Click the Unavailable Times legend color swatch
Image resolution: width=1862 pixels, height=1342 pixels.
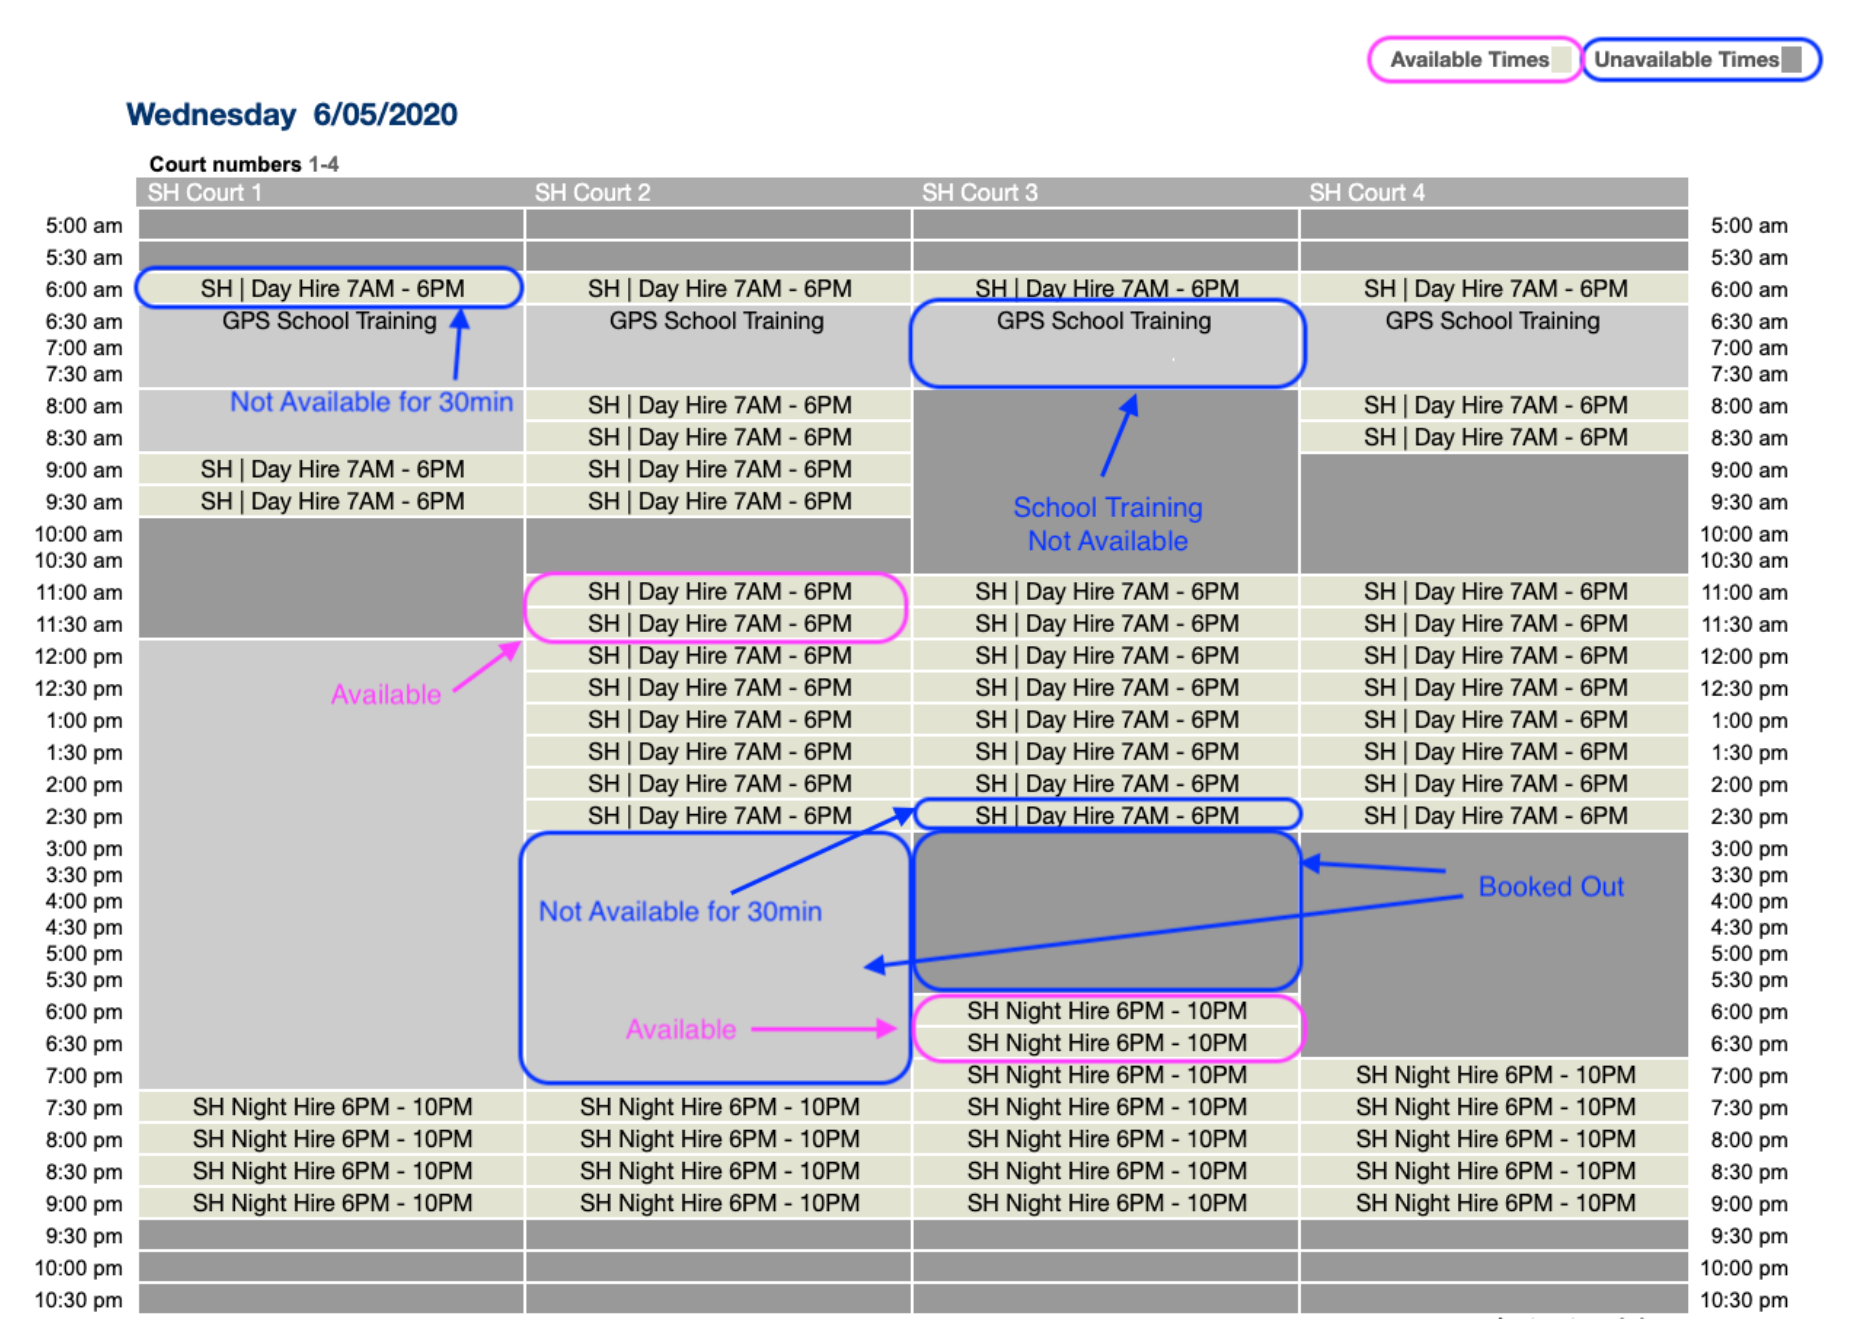click(1791, 59)
